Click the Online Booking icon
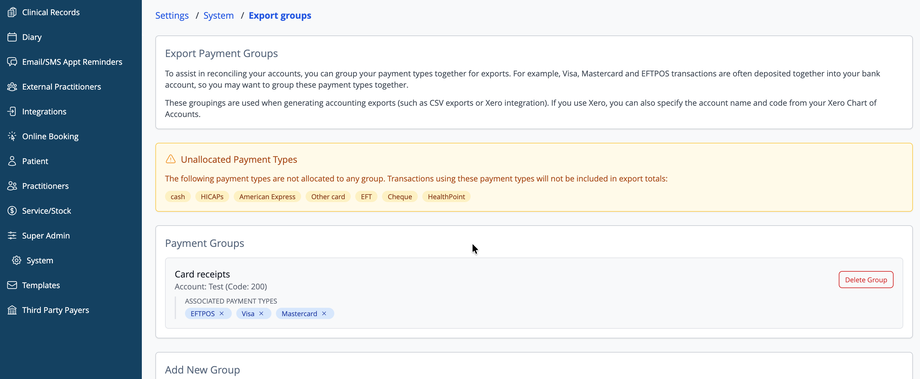Image resolution: width=920 pixels, height=379 pixels. point(12,136)
